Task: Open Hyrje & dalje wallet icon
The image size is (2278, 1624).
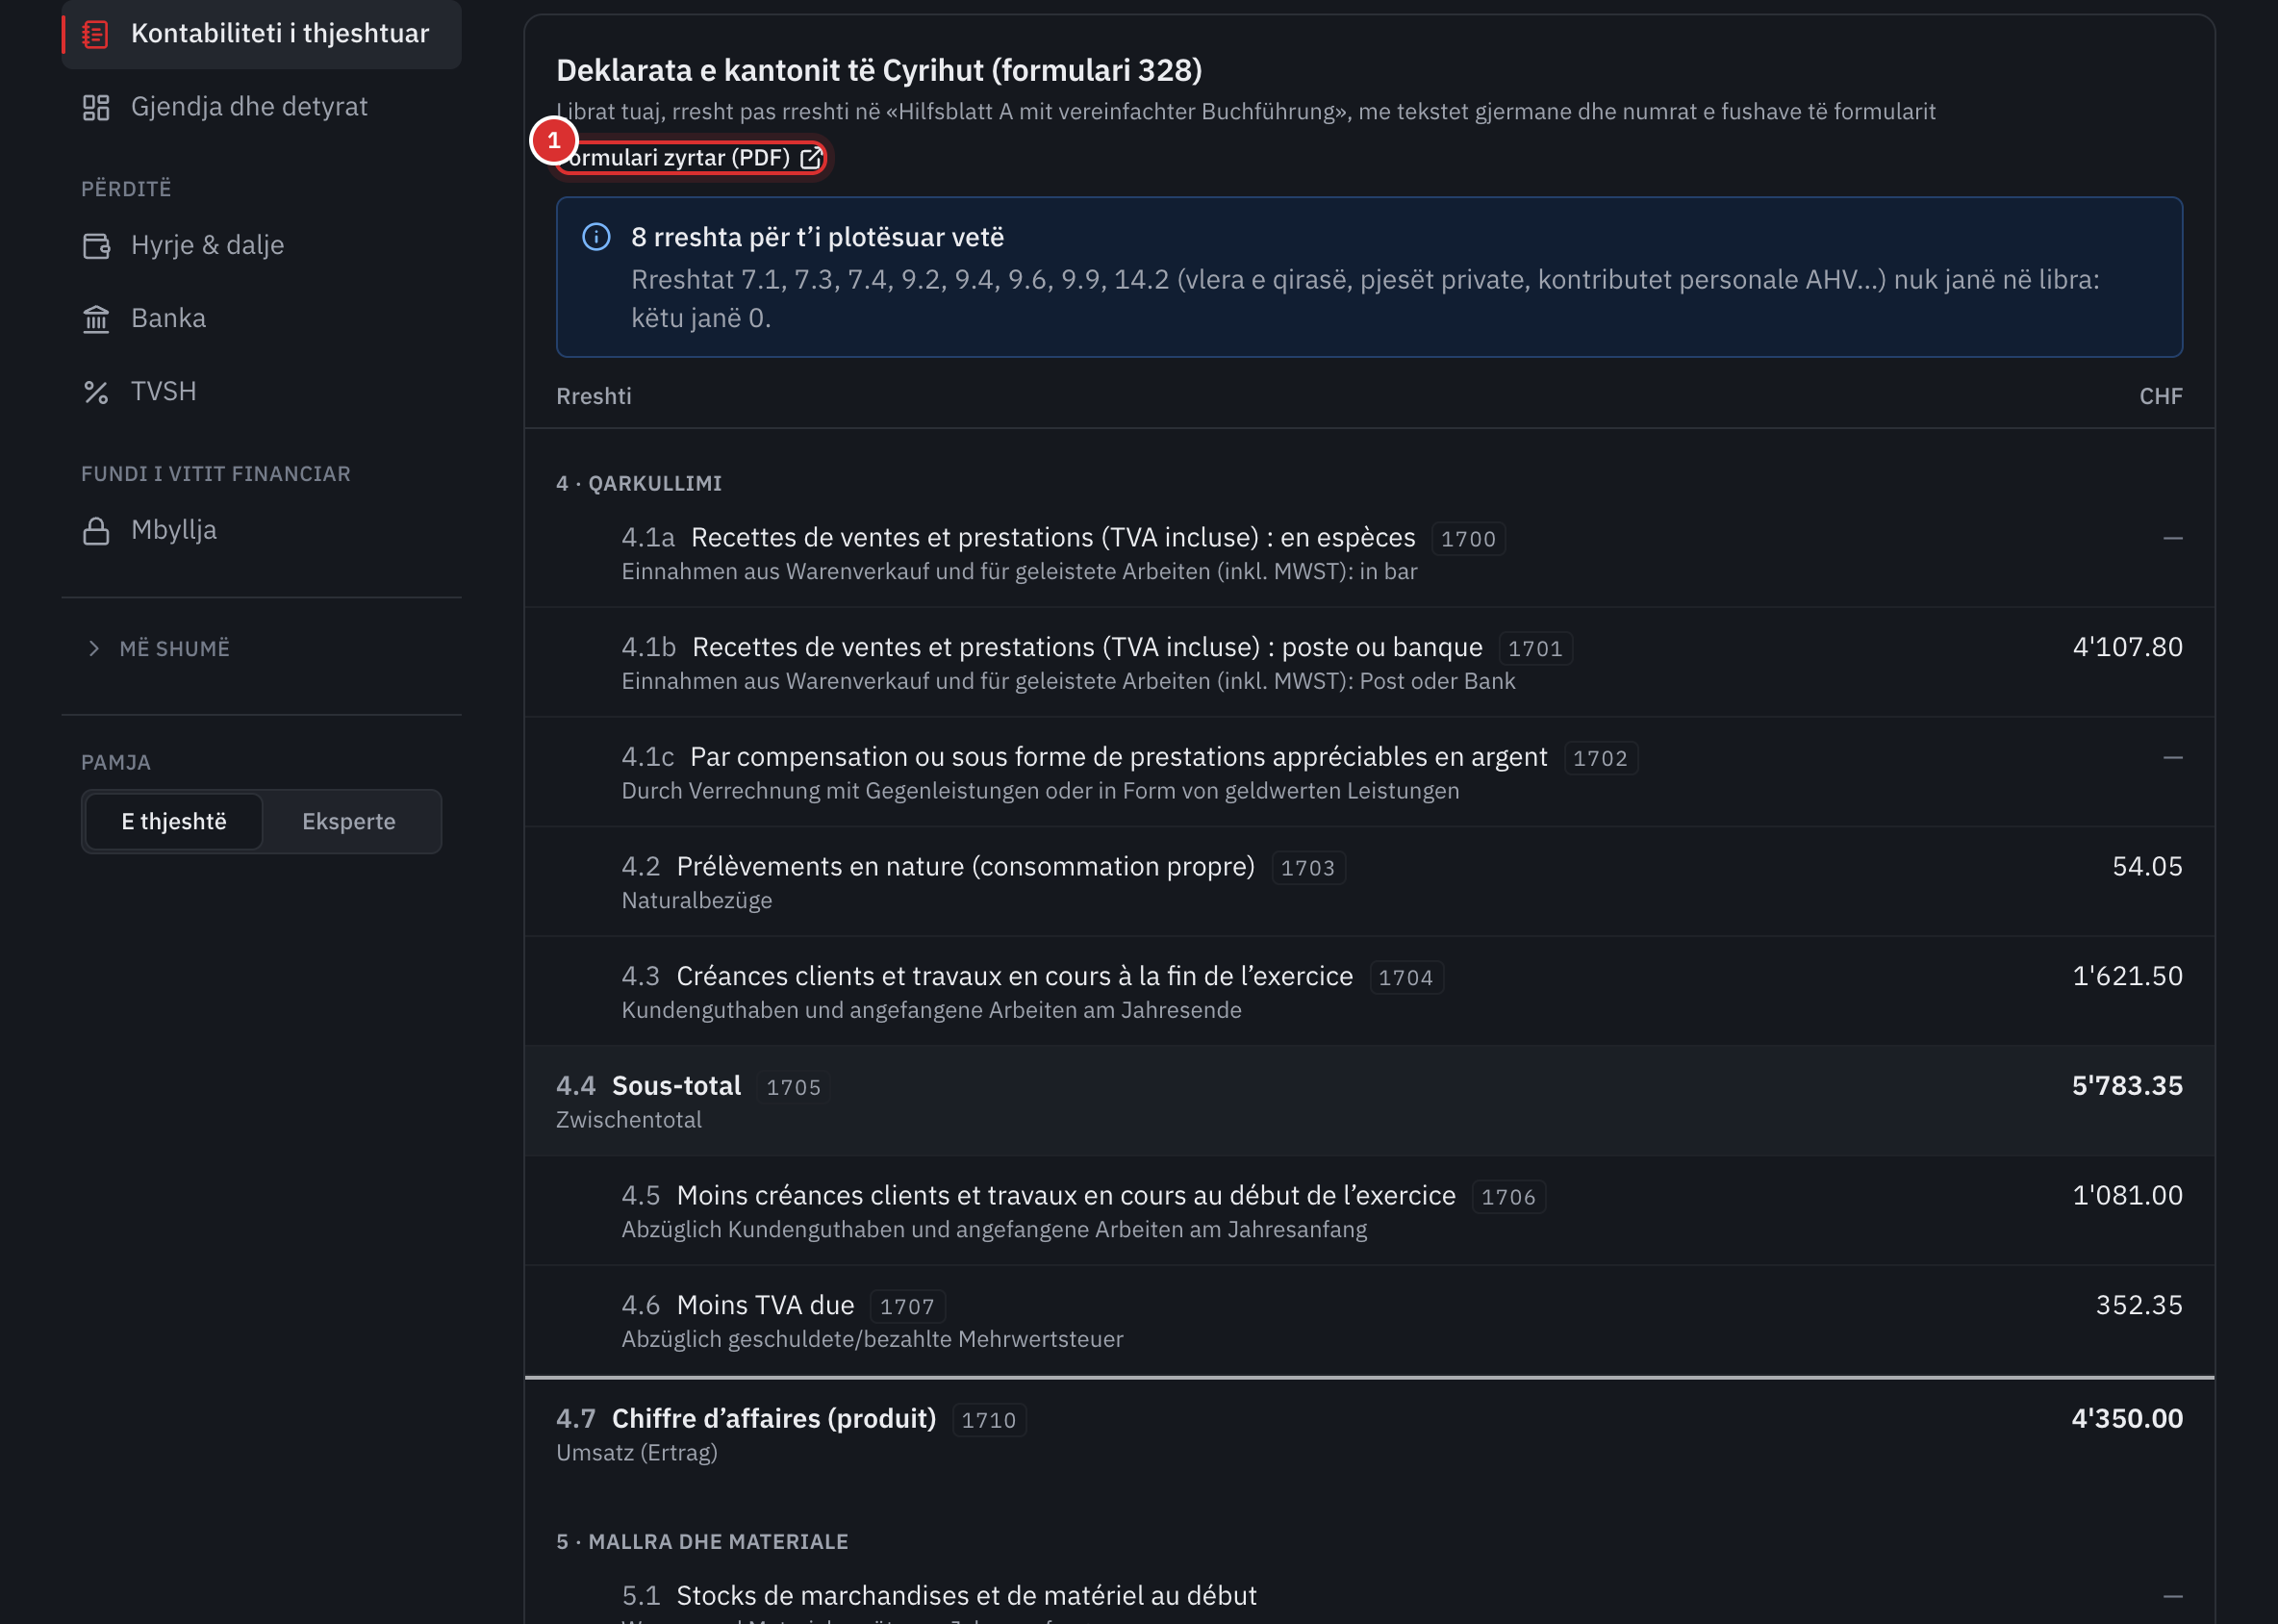Action: coord(95,246)
